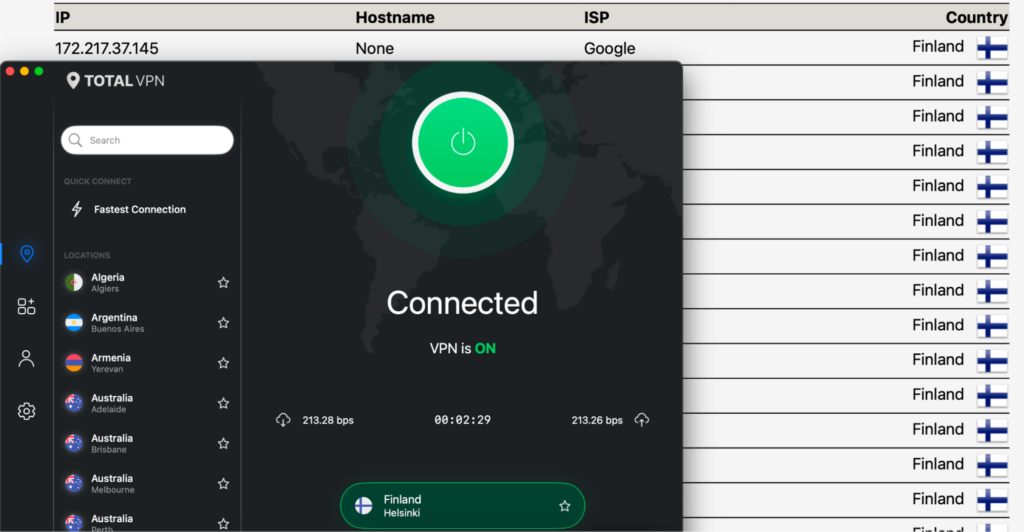
Task: Click the None hostname cell
Action: (374, 48)
